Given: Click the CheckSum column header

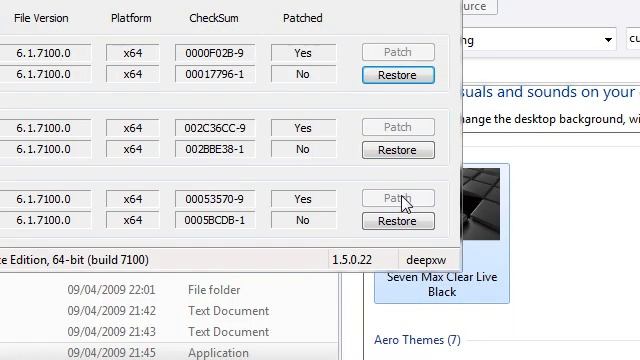Looking at the screenshot, I should coord(214,18).
